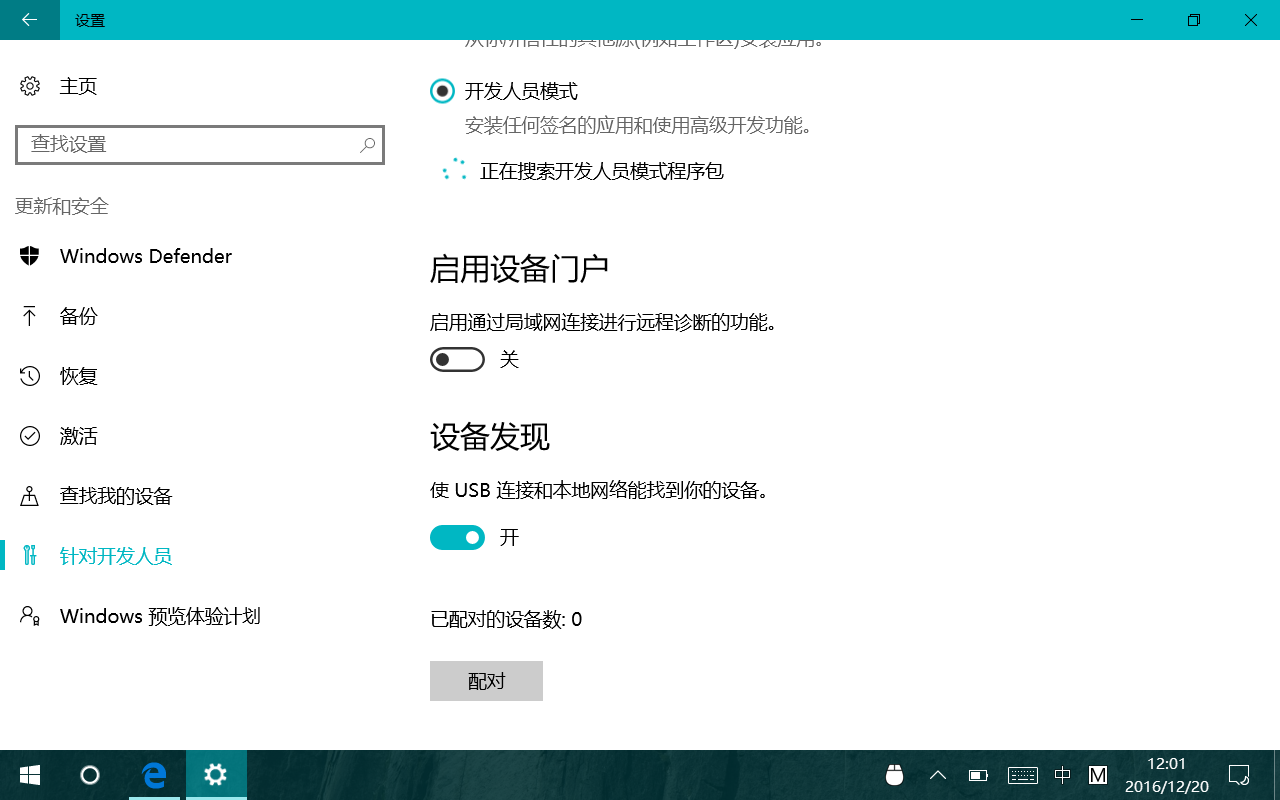Open the Recovery history icon
This screenshot has height=800, width=1280.
pos(30,376)
